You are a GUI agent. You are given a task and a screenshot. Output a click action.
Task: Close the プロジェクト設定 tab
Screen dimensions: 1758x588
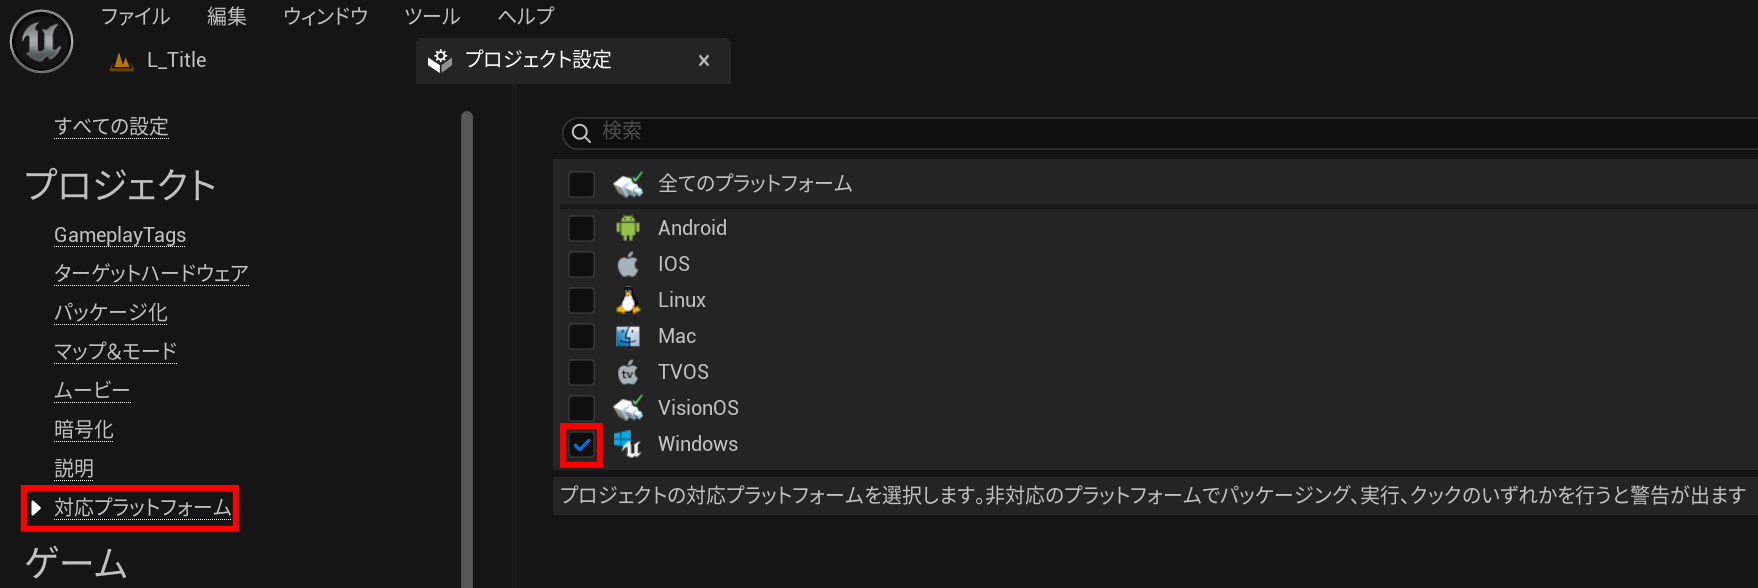[x=704, y=61]
